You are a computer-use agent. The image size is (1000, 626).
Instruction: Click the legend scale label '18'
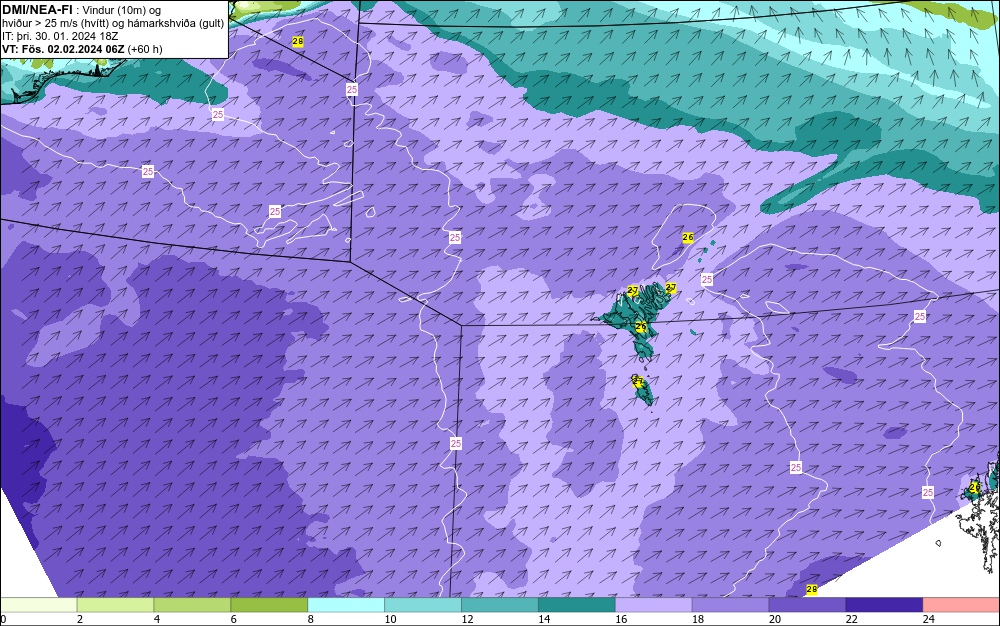pos(698,619)
